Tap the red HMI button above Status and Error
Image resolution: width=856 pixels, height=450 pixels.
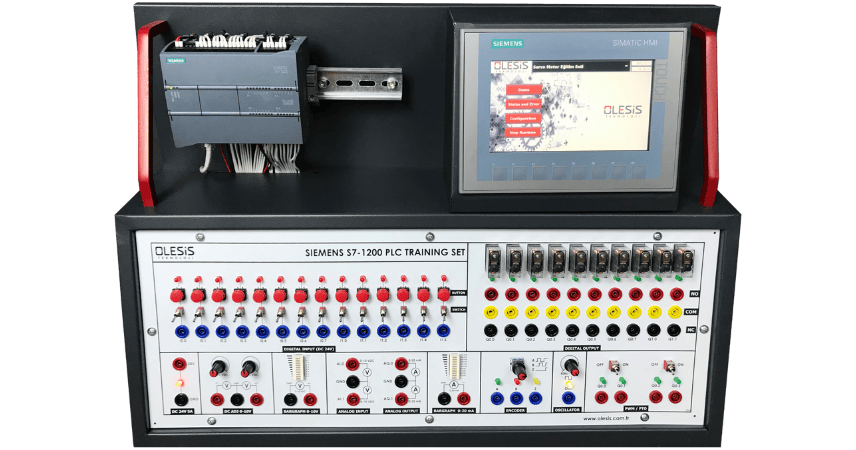click(x=523, y=90)
